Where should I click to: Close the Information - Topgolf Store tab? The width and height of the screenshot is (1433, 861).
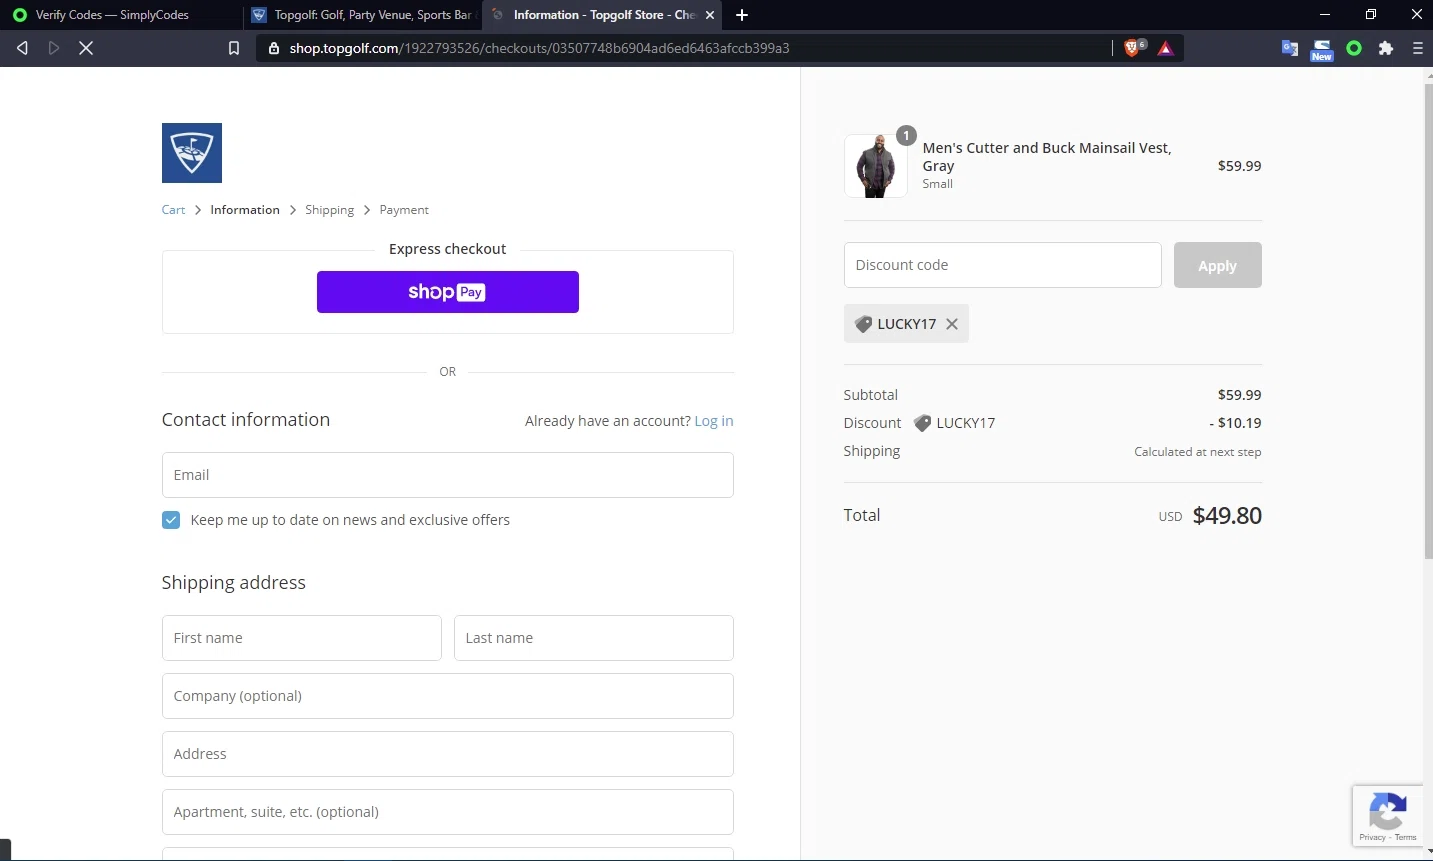(710, 15)
